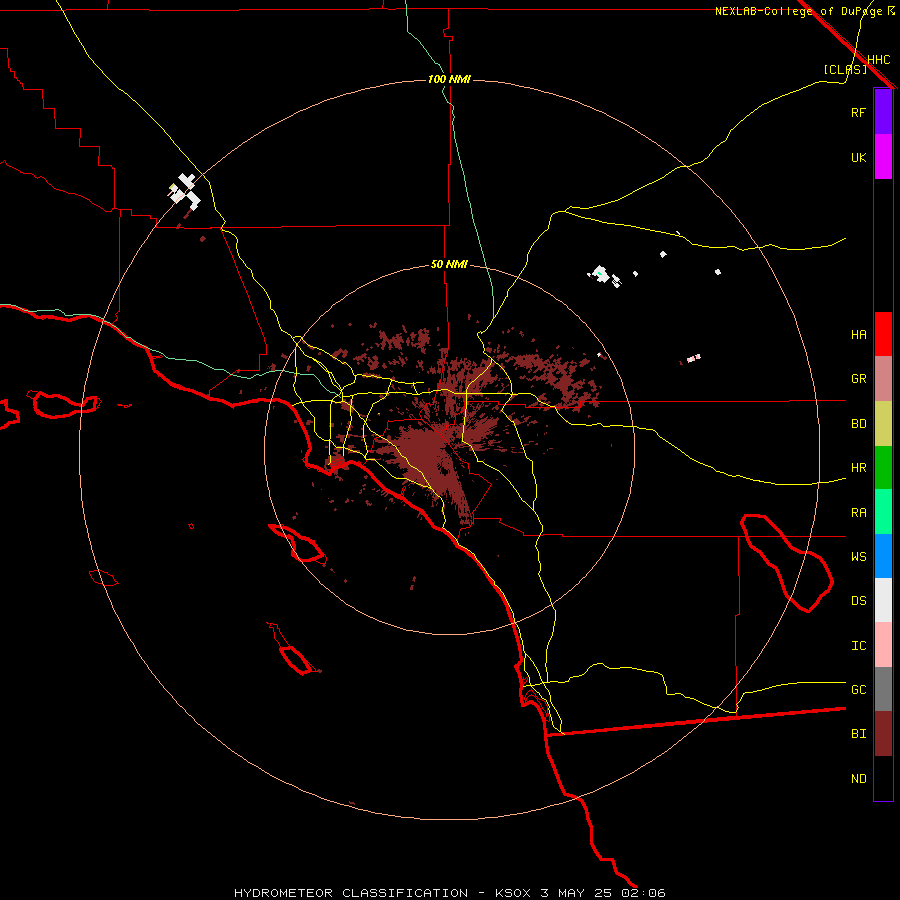The width and height of the screenshot is (900, 900).
Task: Click the DS white legend swatch
Action: click(883, 600)
